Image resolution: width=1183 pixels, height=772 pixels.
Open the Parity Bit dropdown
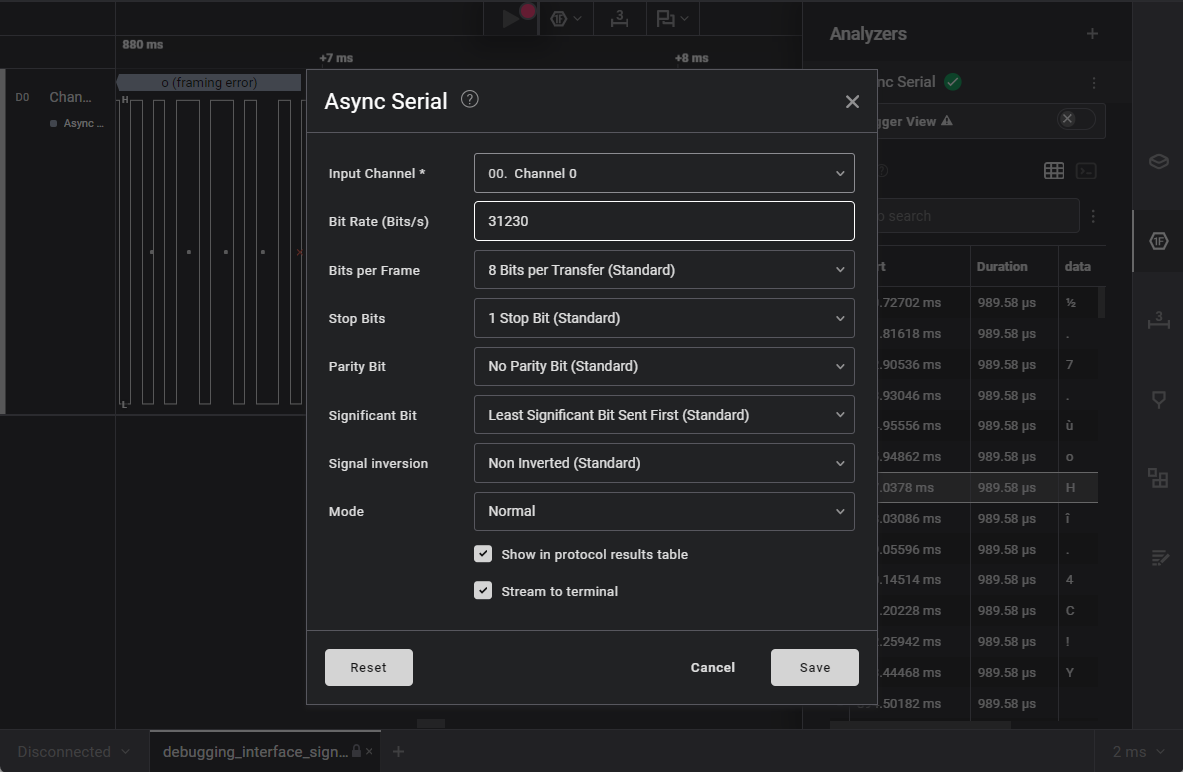point(664,366)
